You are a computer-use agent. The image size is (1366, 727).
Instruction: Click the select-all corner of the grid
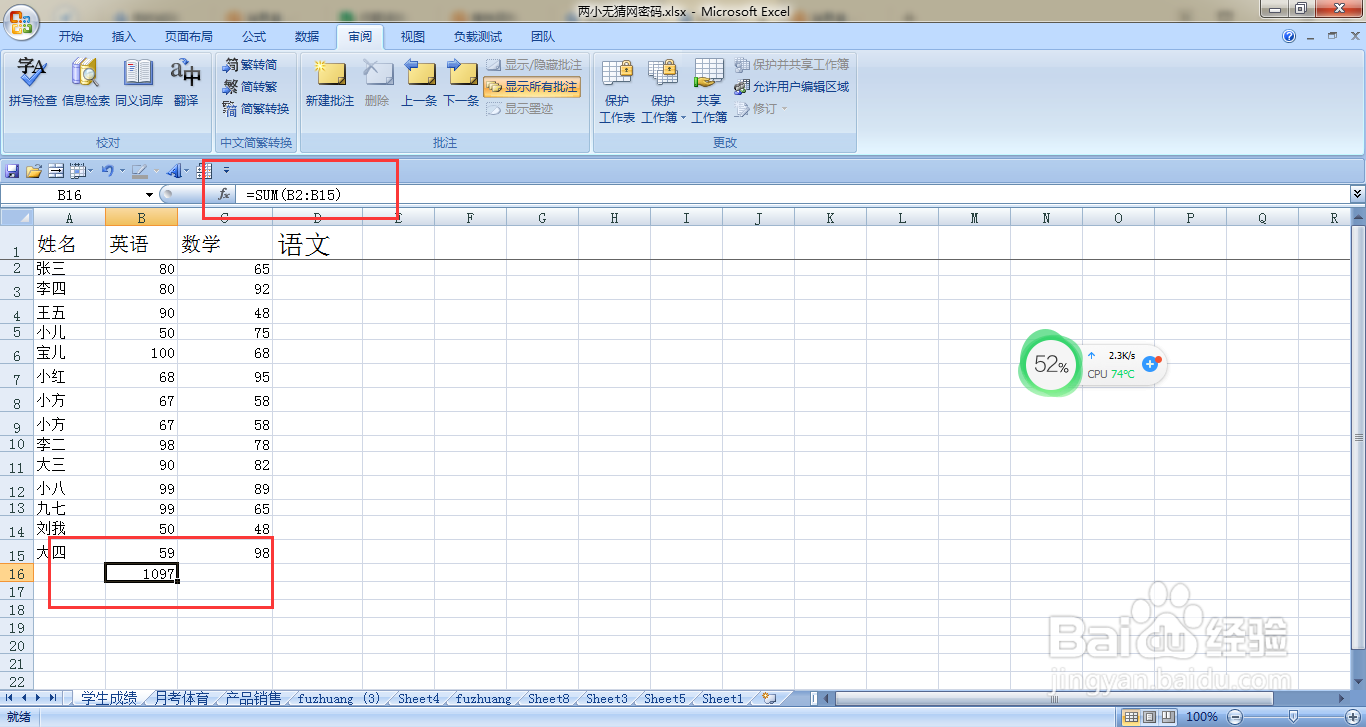pos(17,217)
